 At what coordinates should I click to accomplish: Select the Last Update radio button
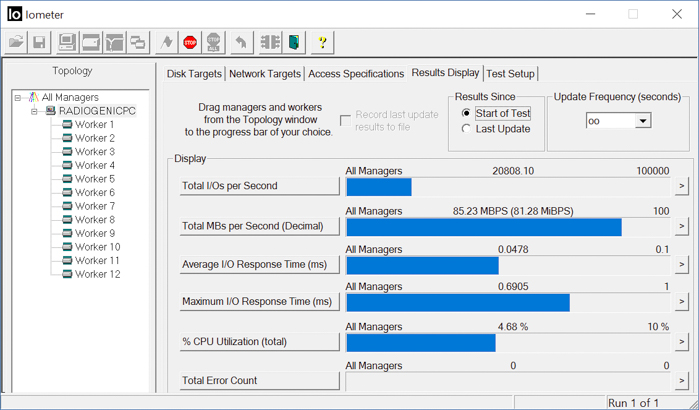click(467, 129)
